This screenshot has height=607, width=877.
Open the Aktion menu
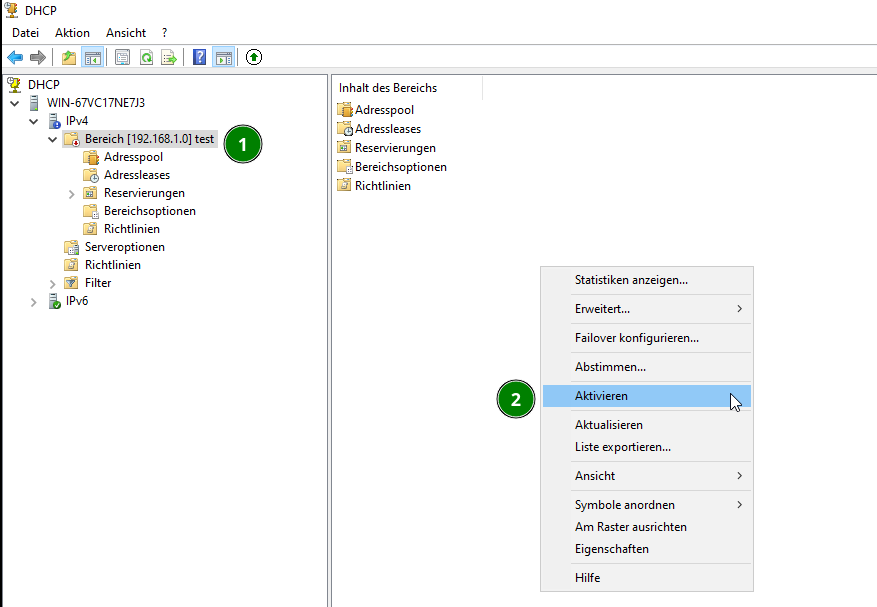coord(72,32)
